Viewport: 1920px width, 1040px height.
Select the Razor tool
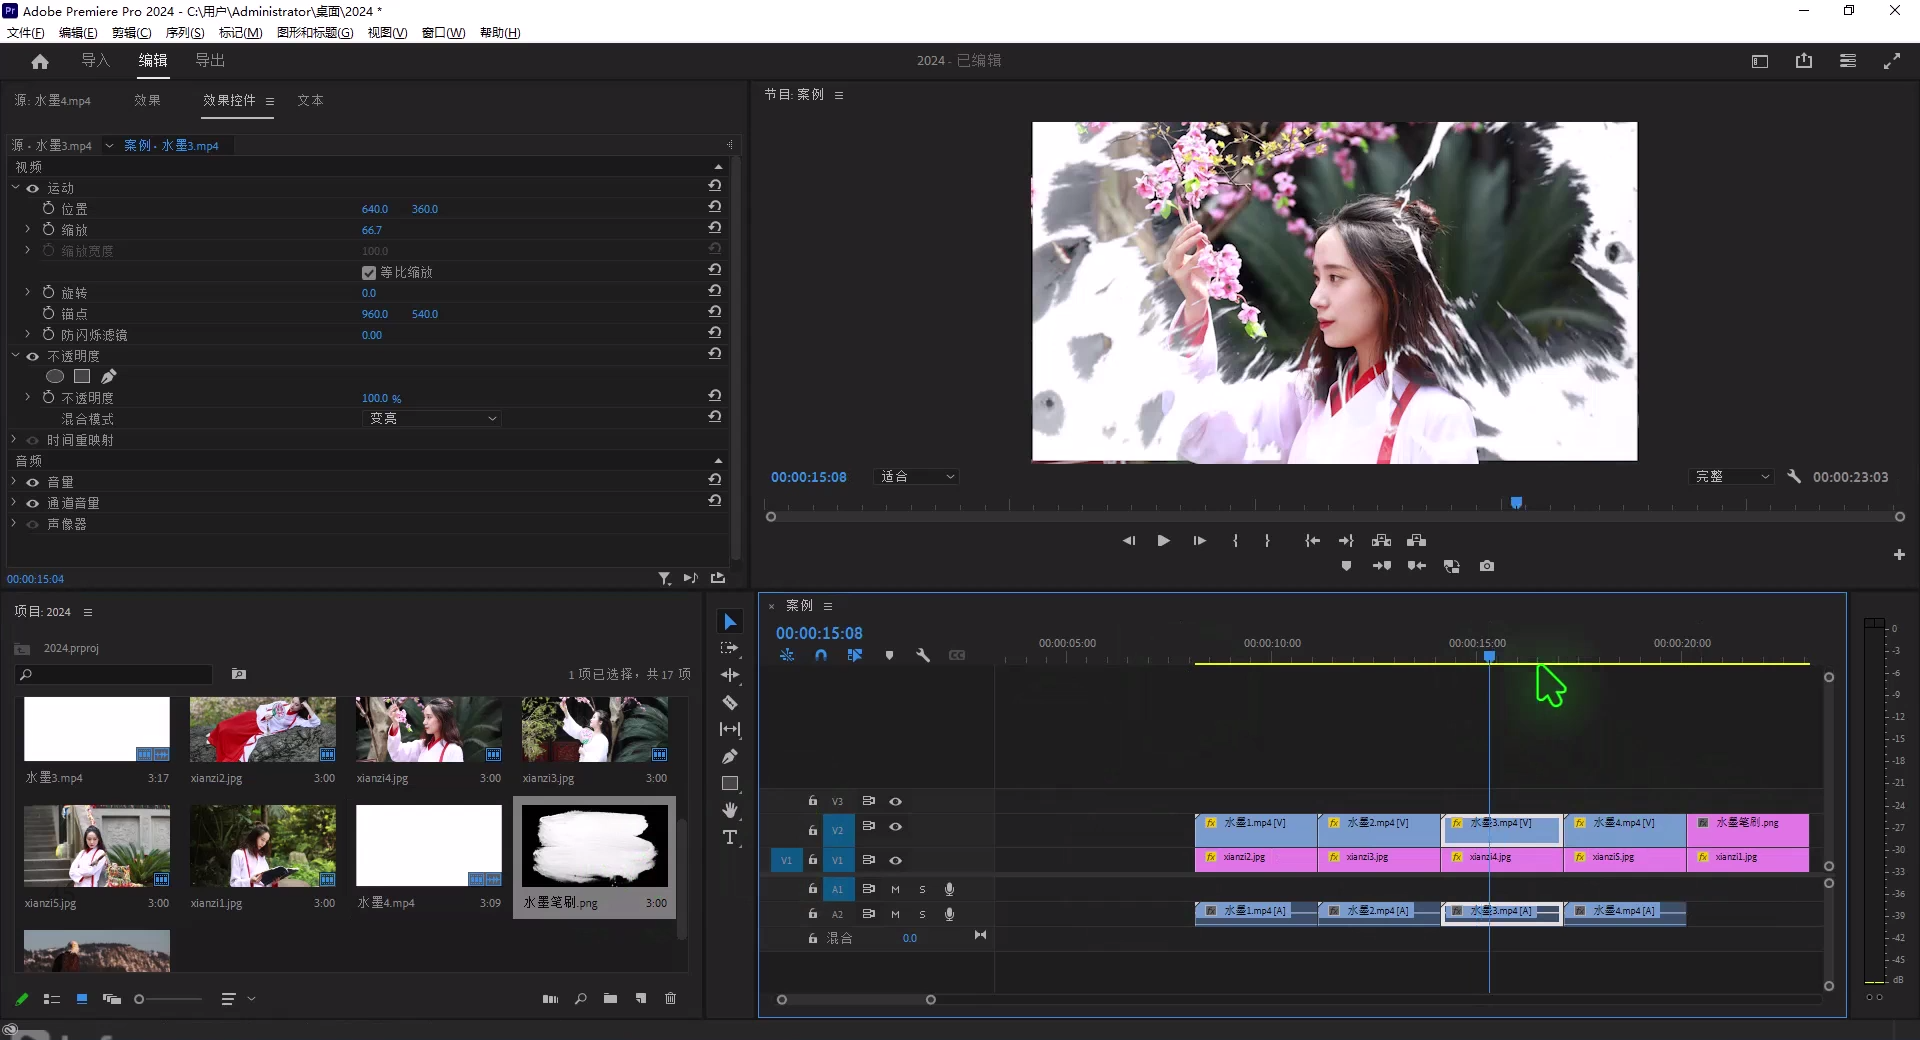click(x=730, y=703)
